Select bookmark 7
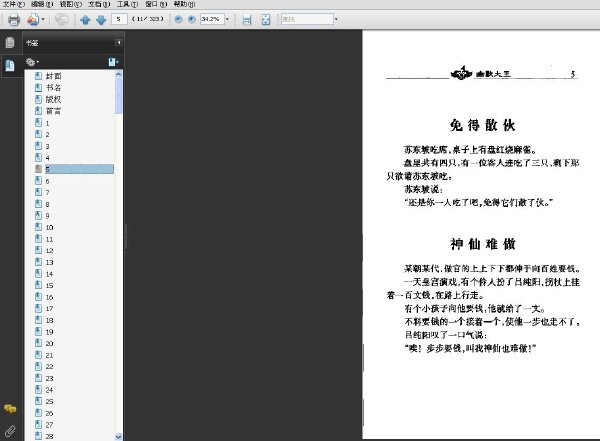 (47, 193)
